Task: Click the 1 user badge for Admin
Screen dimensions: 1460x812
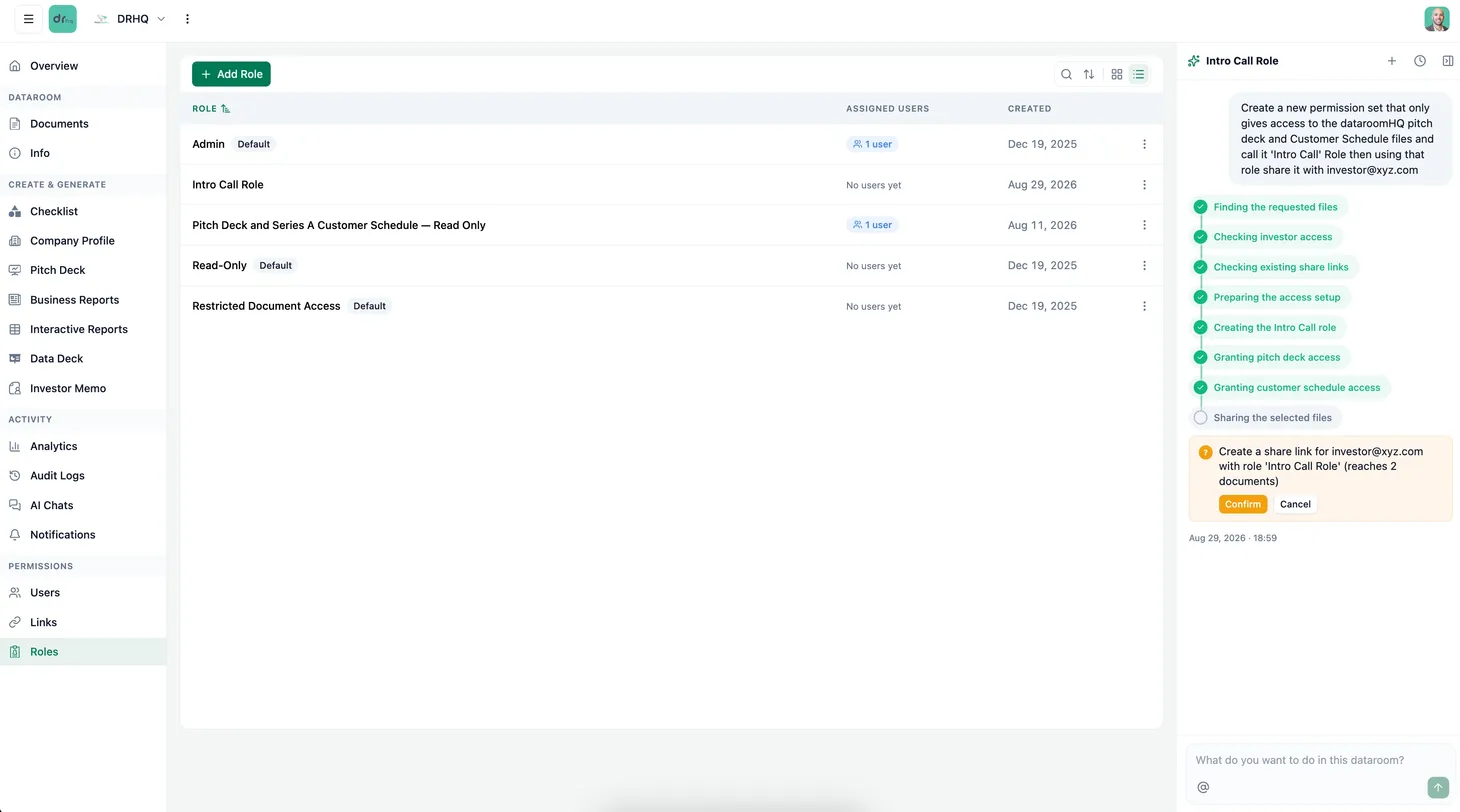Action: pyautogui.click(x=872, y=144)
